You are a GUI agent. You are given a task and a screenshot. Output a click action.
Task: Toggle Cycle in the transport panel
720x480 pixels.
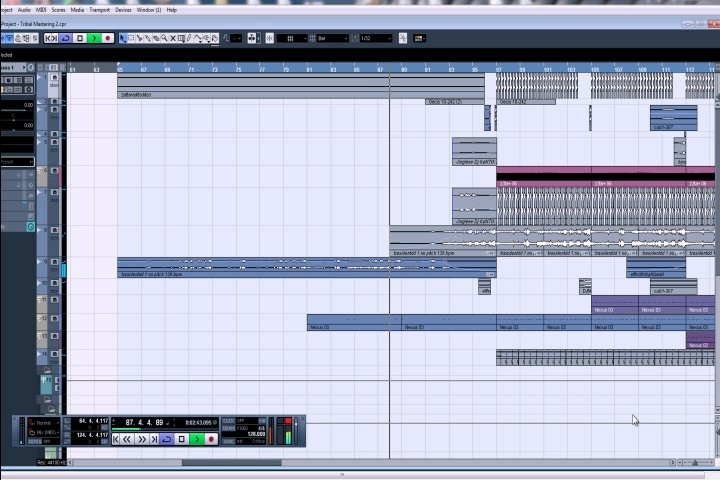[167, 440]
